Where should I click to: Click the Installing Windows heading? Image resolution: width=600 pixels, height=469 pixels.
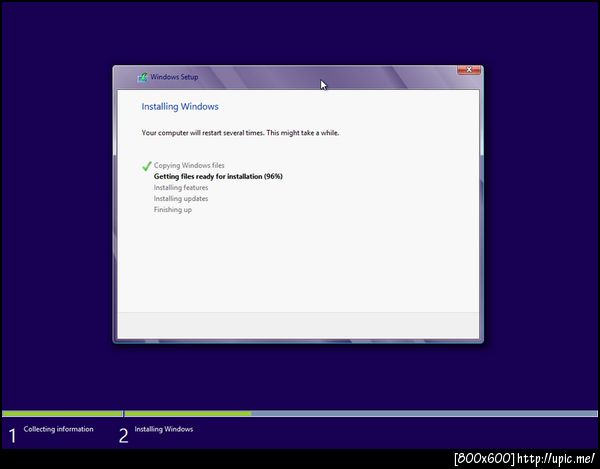pos(180,106)
